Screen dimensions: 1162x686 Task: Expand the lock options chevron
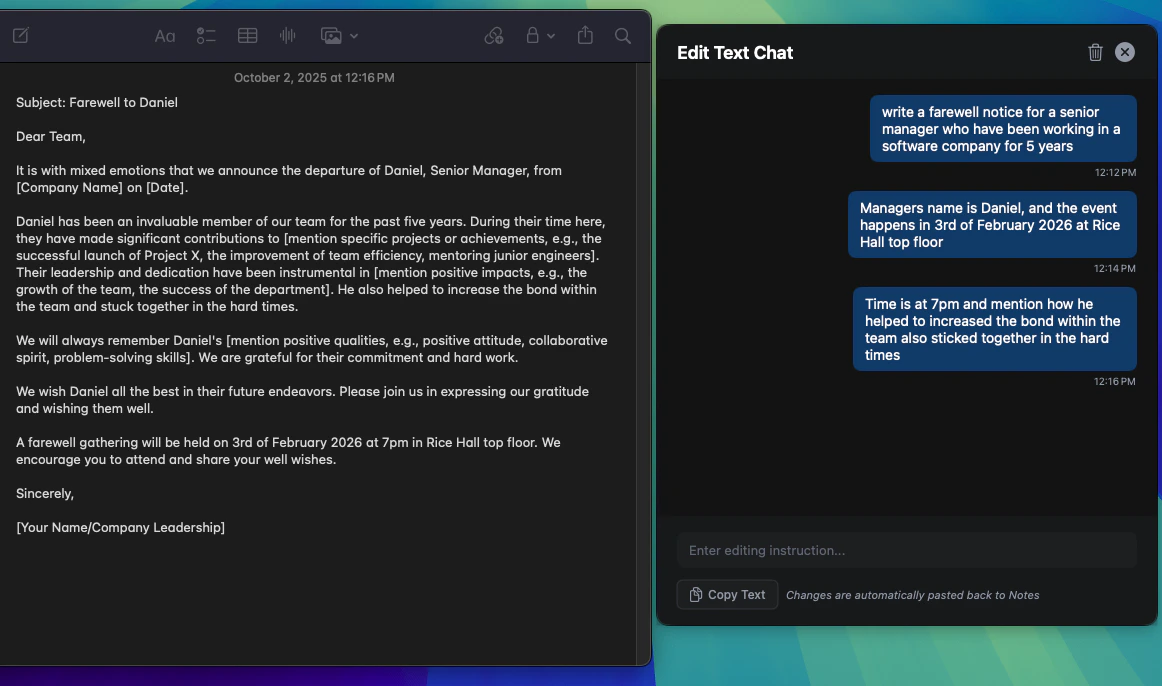coord(551,35)
